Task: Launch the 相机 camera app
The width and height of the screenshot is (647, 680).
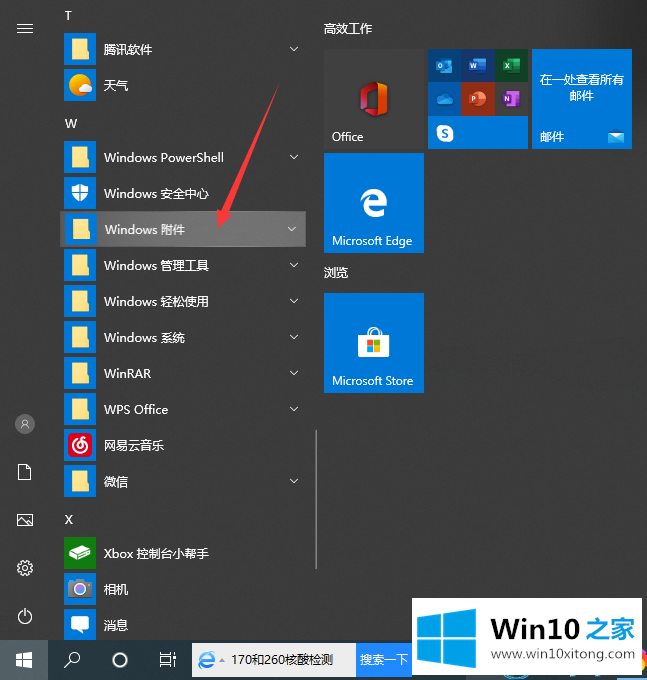Action: coord(184,589)
